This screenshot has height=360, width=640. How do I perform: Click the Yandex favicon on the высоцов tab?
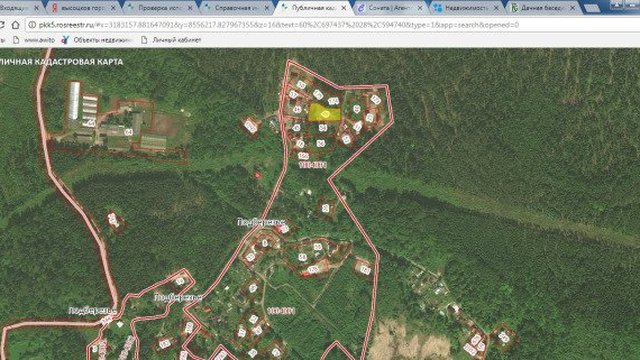(55, 8)
